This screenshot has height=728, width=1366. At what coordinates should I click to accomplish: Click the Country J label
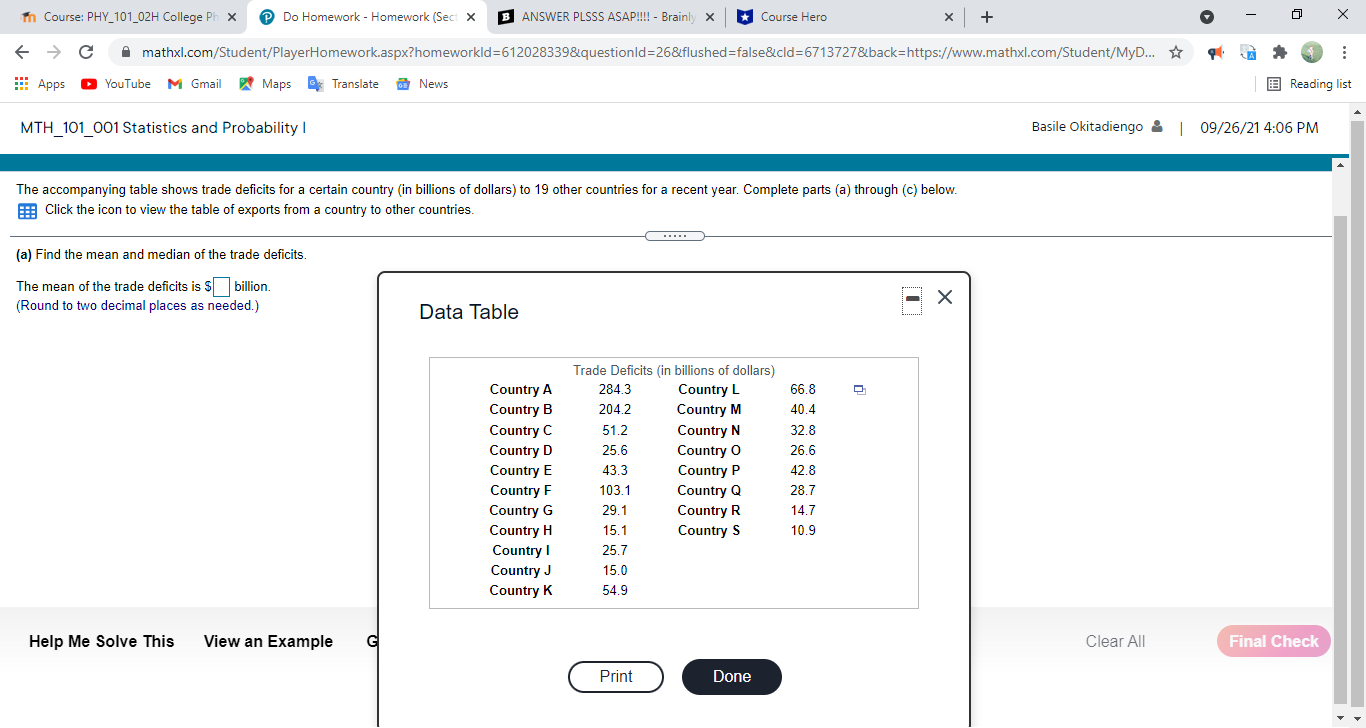[x=521, y=571]
